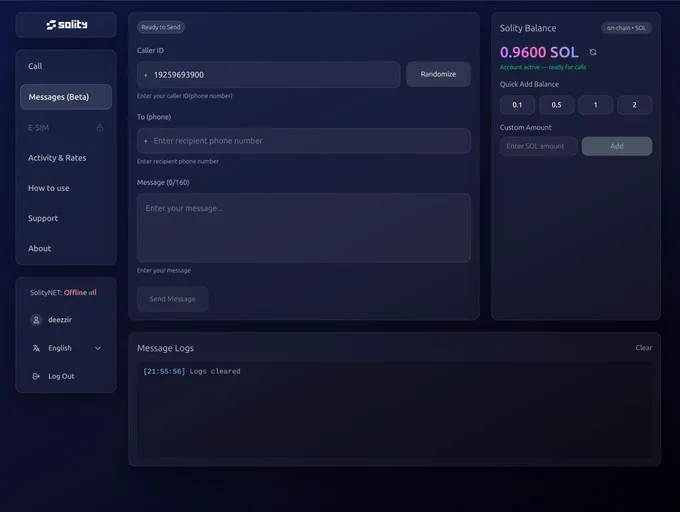This screenshot has height=512, width=680.
Task: Quick add 2 SOL balance
Action: [634, 105]
